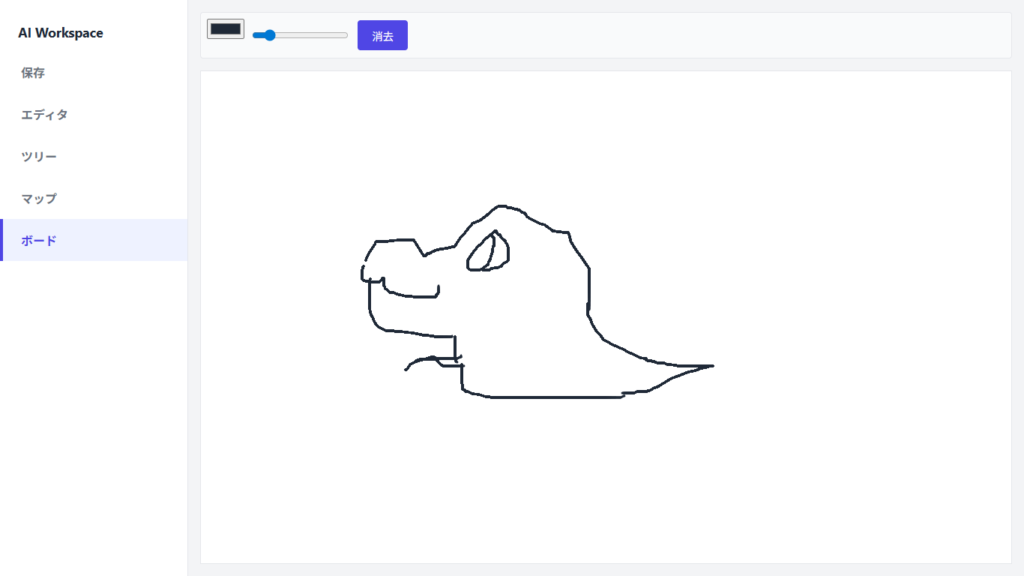1024x576 pixels.
Task: Click the right end of brush size slider
Action: point(346,35)
